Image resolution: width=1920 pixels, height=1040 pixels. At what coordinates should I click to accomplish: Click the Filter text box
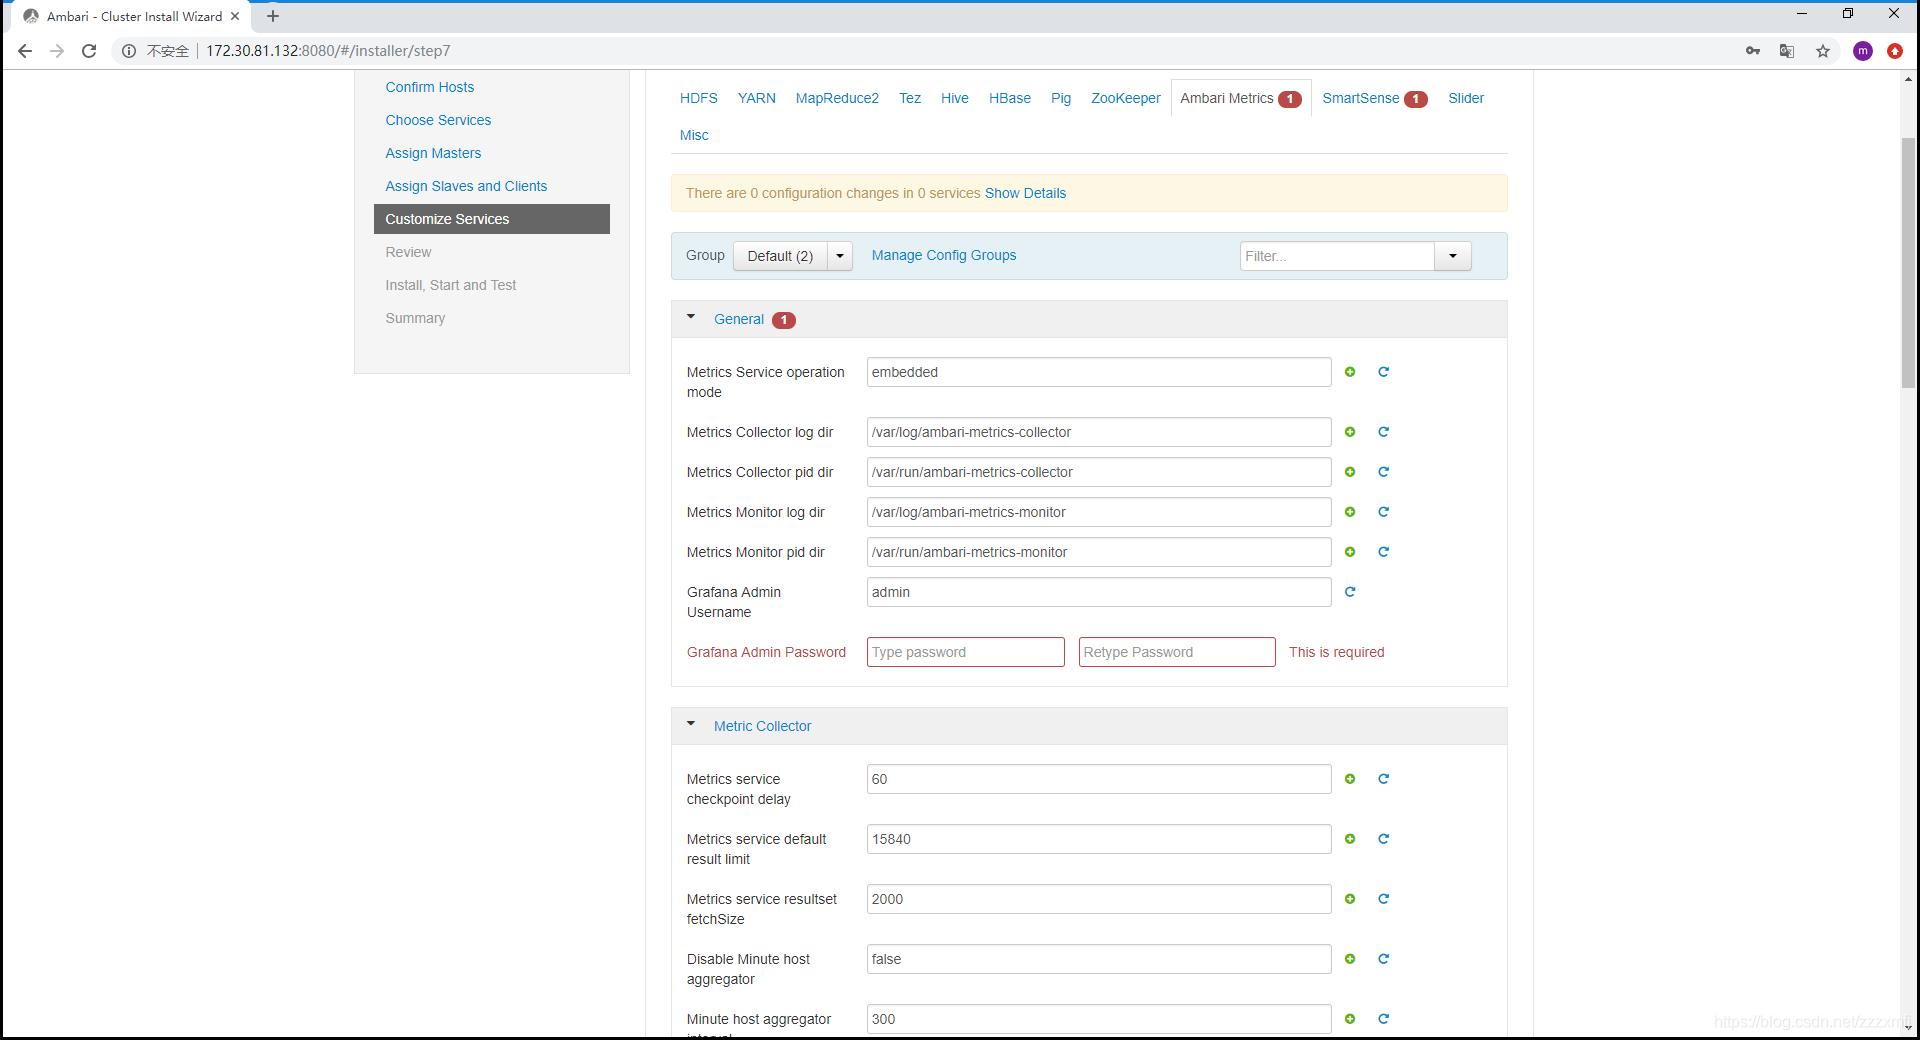[x=1337, y=256]
